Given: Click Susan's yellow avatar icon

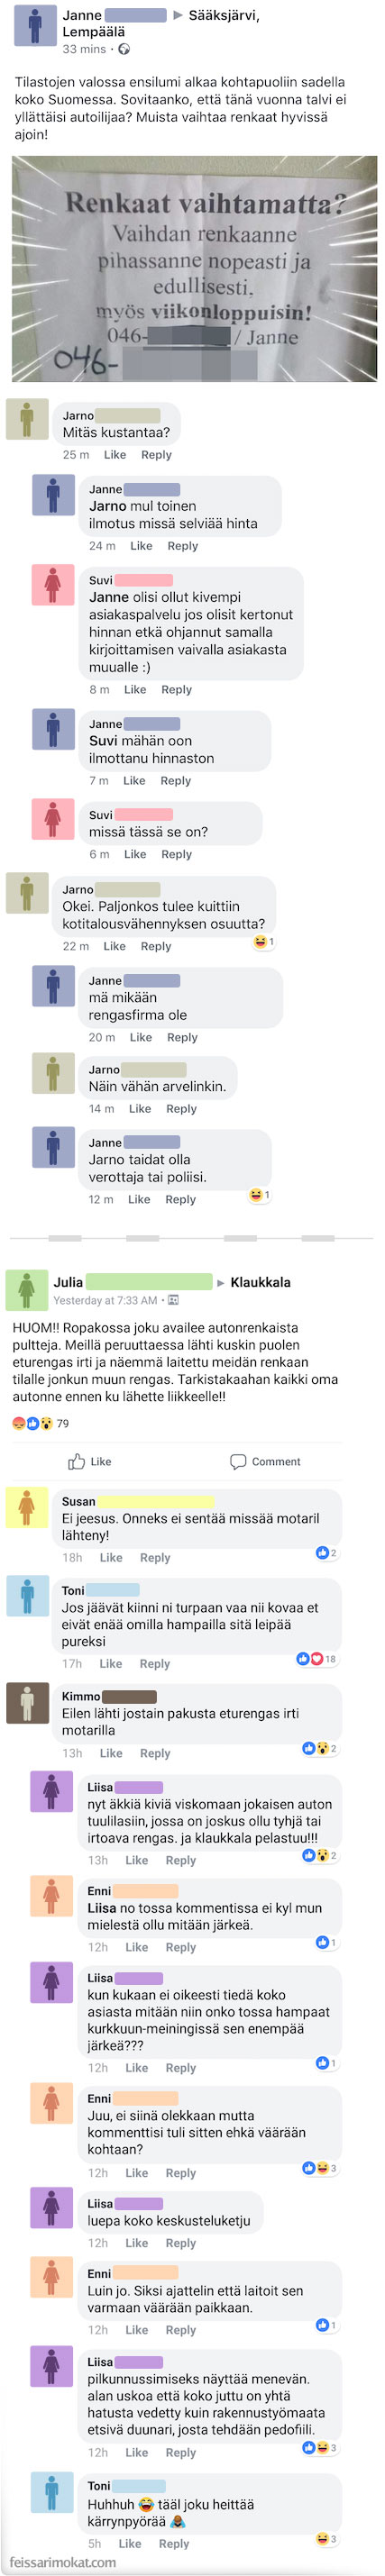Looking at the screenshot, I should [26, 1507].
